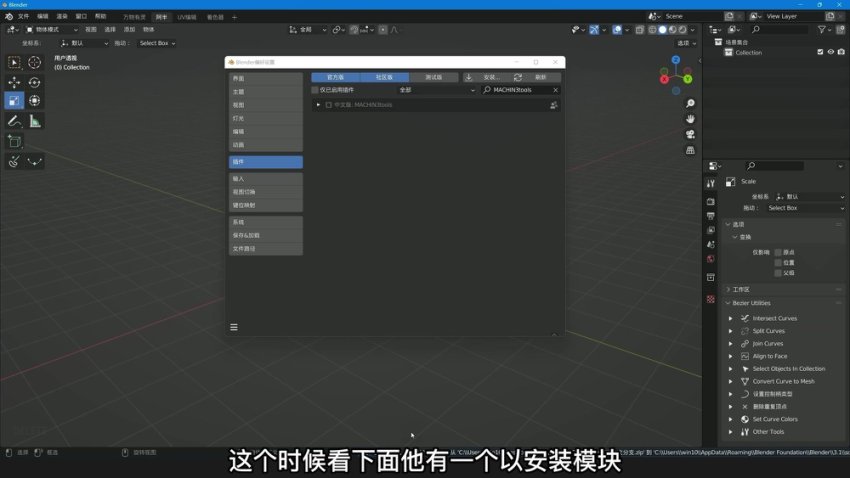The image size is (850, 478).
Task: Tick the 原点 checkbox under 仅影响
Action: [778, 252]
